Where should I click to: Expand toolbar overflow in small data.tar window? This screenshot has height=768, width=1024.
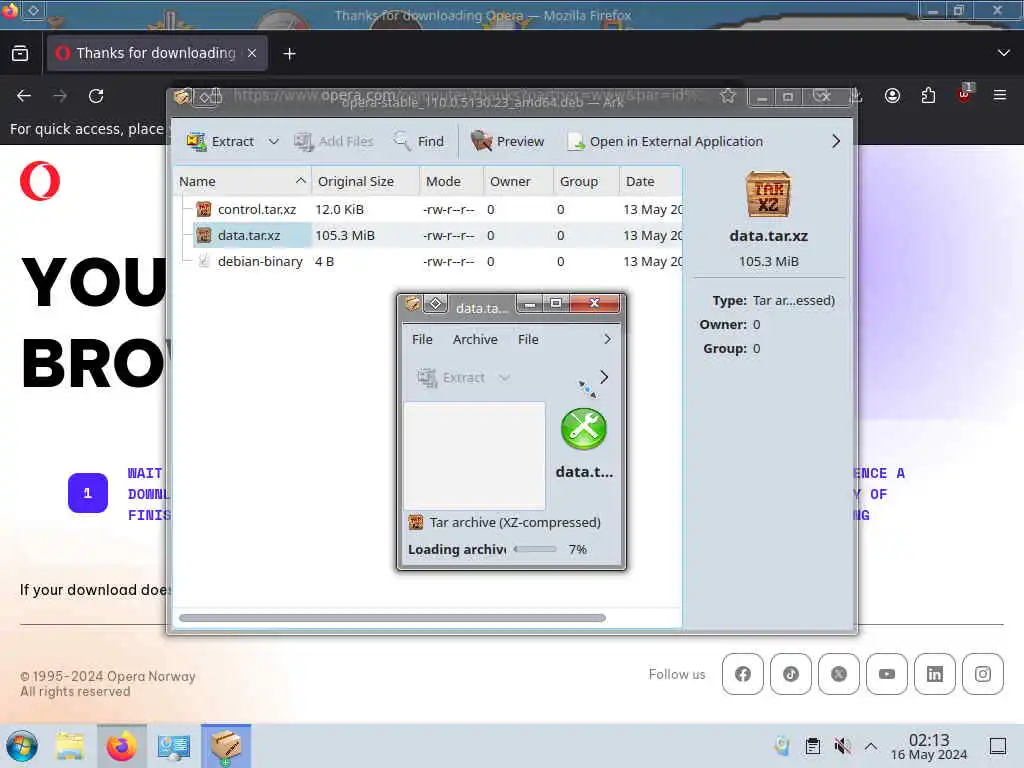point(604,377)
